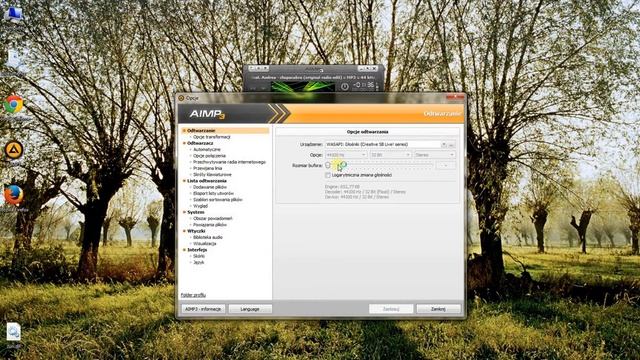Open Obszar powiadomień settings page
The image size is (640, 360).
pyautogui.click(x=213, y=218)
